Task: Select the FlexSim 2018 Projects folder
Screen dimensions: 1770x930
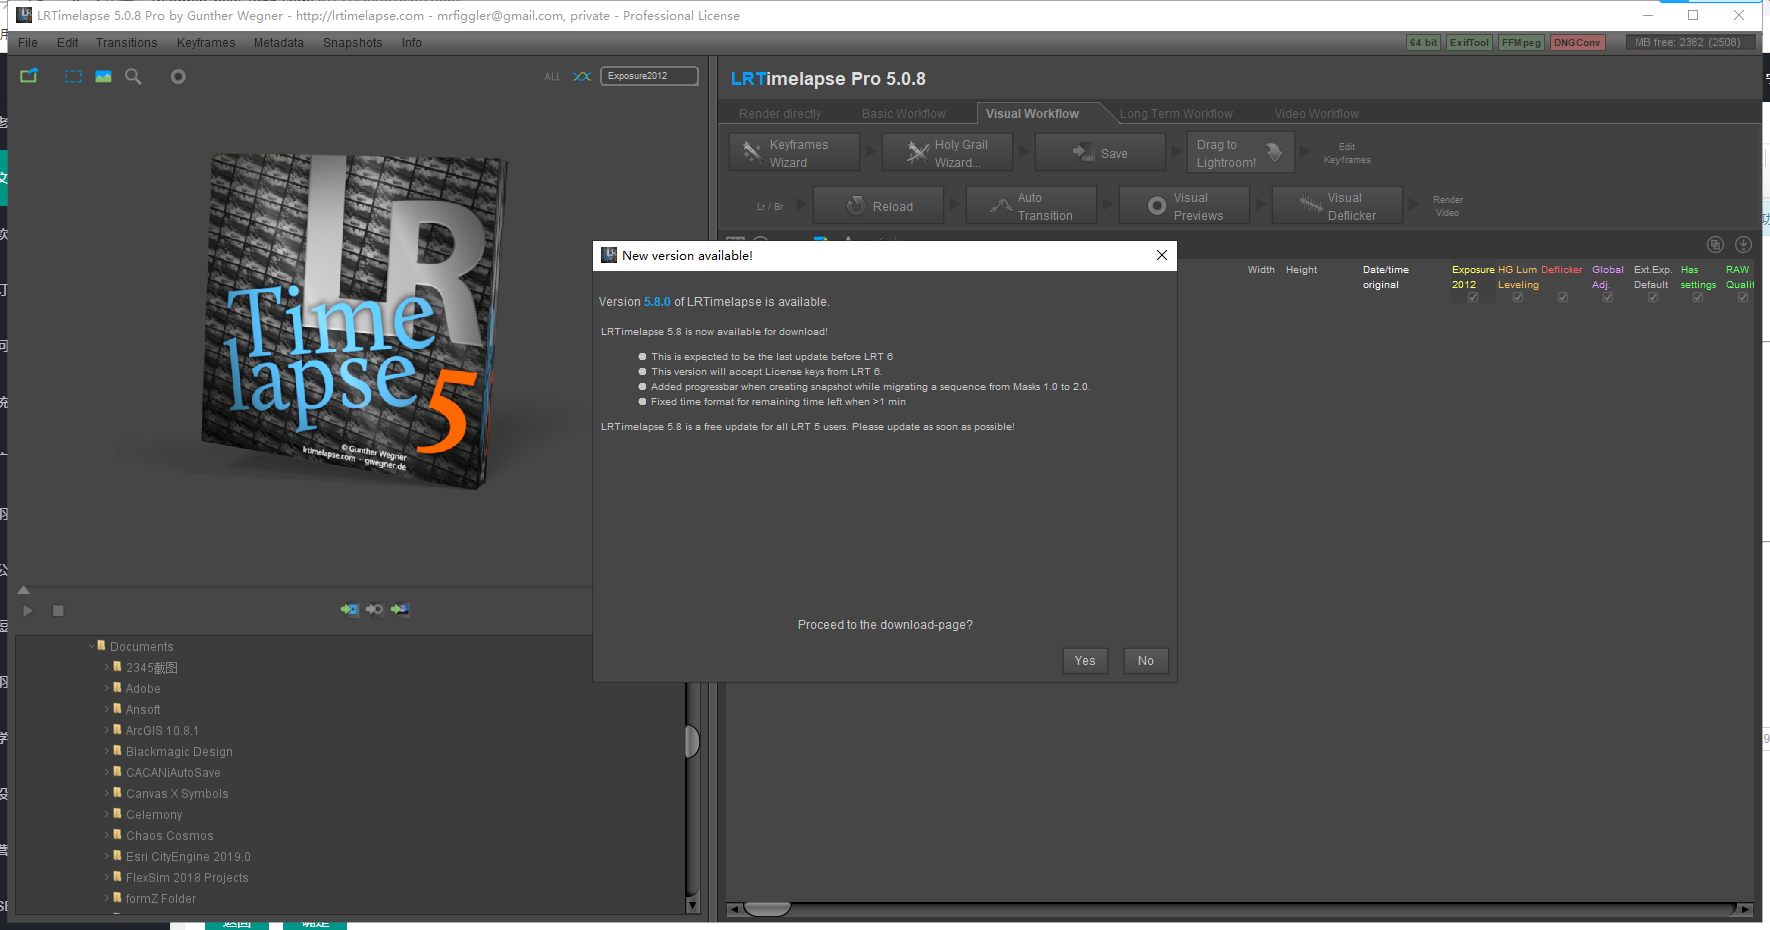Action: (x=187, y=878)
